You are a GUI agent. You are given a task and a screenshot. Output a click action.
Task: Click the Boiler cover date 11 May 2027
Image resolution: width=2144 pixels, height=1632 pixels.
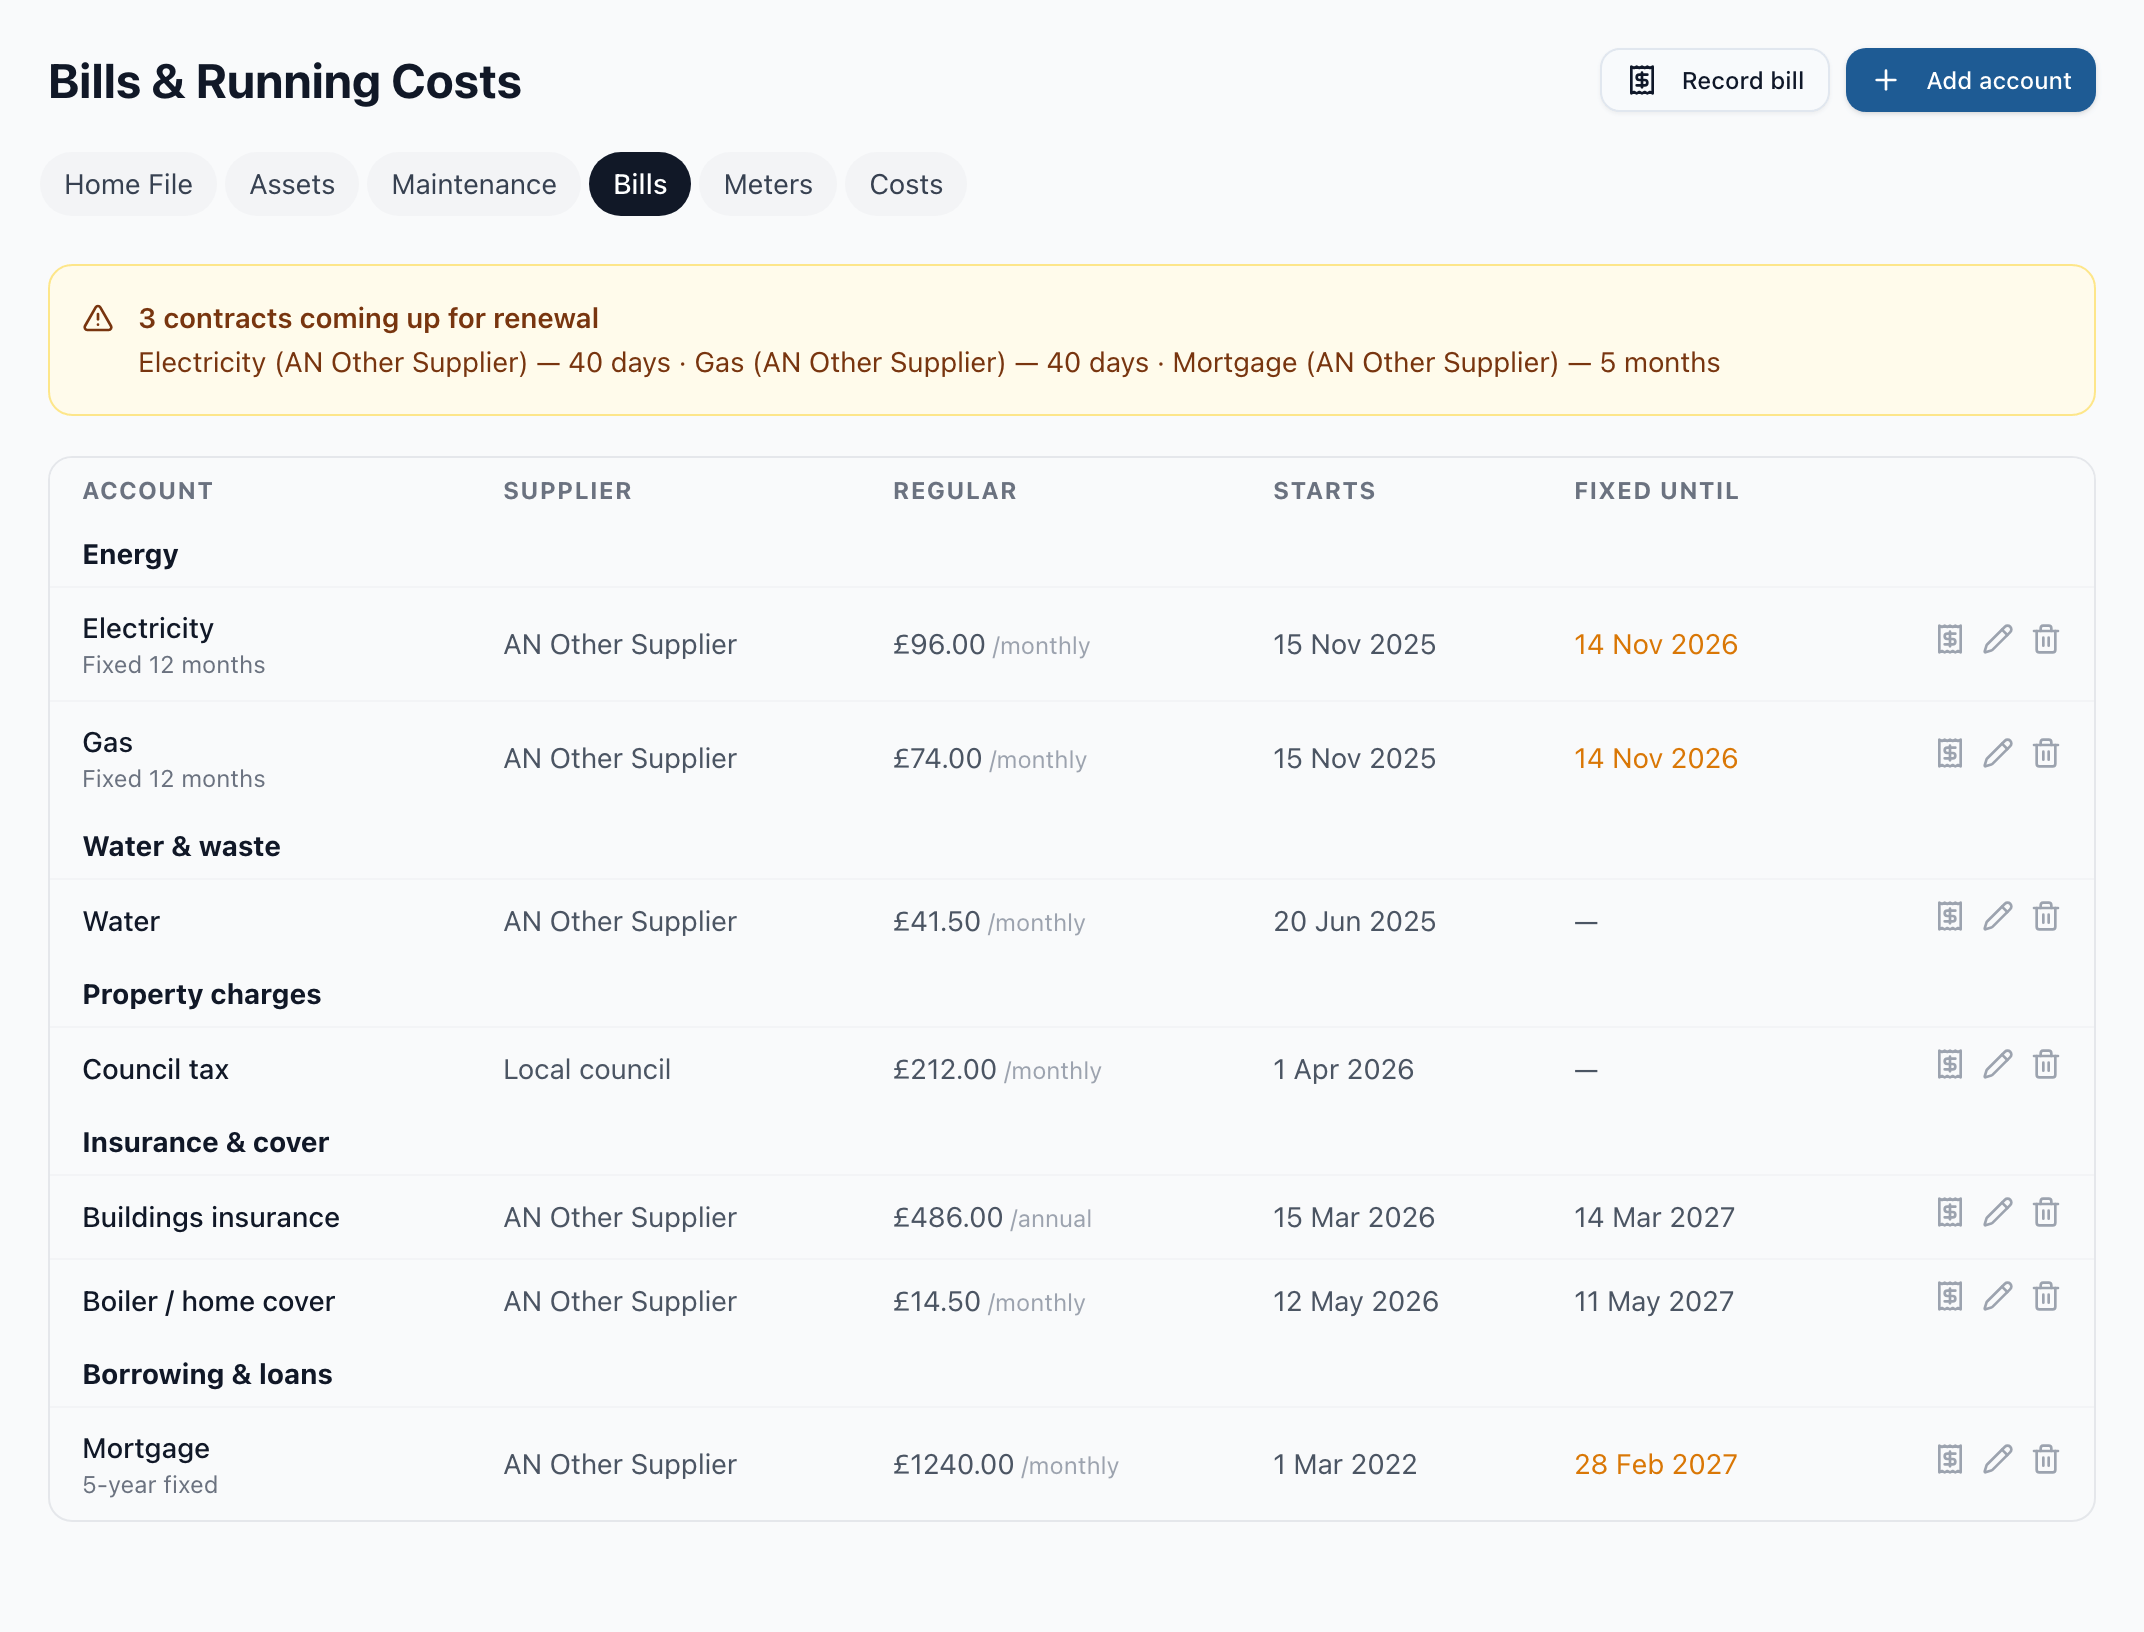(1654, 1301)
